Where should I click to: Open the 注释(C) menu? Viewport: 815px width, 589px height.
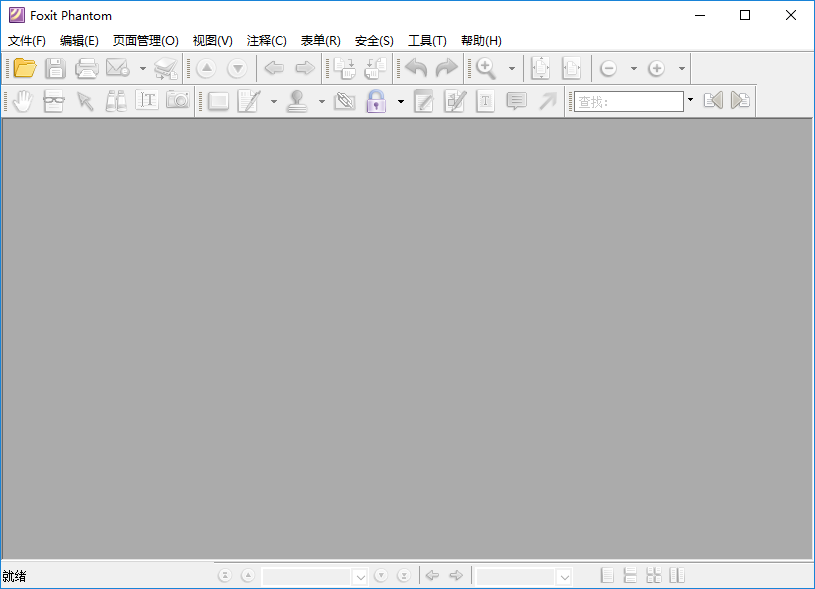pyautogui.click(x=265, y=40)
